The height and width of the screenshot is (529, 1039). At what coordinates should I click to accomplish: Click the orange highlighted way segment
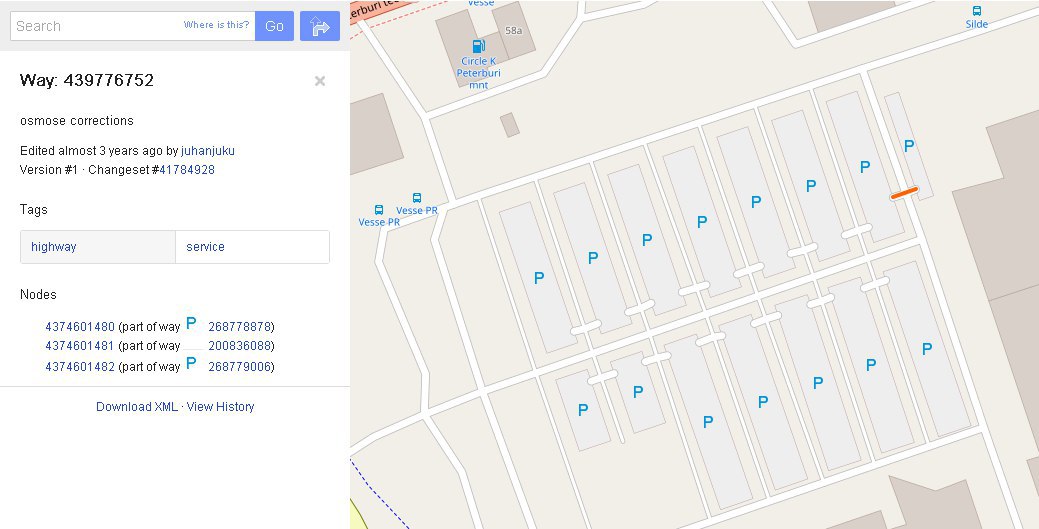904,193
